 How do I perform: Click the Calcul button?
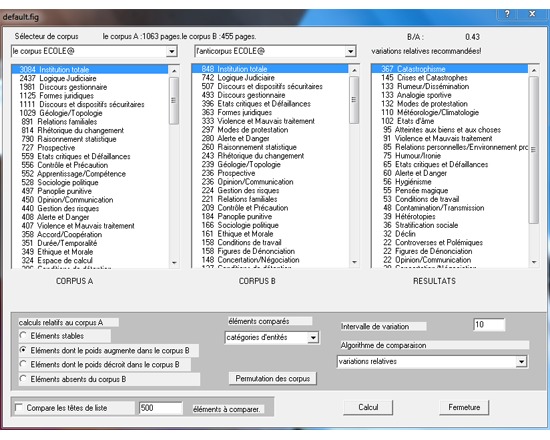[368, 407]
